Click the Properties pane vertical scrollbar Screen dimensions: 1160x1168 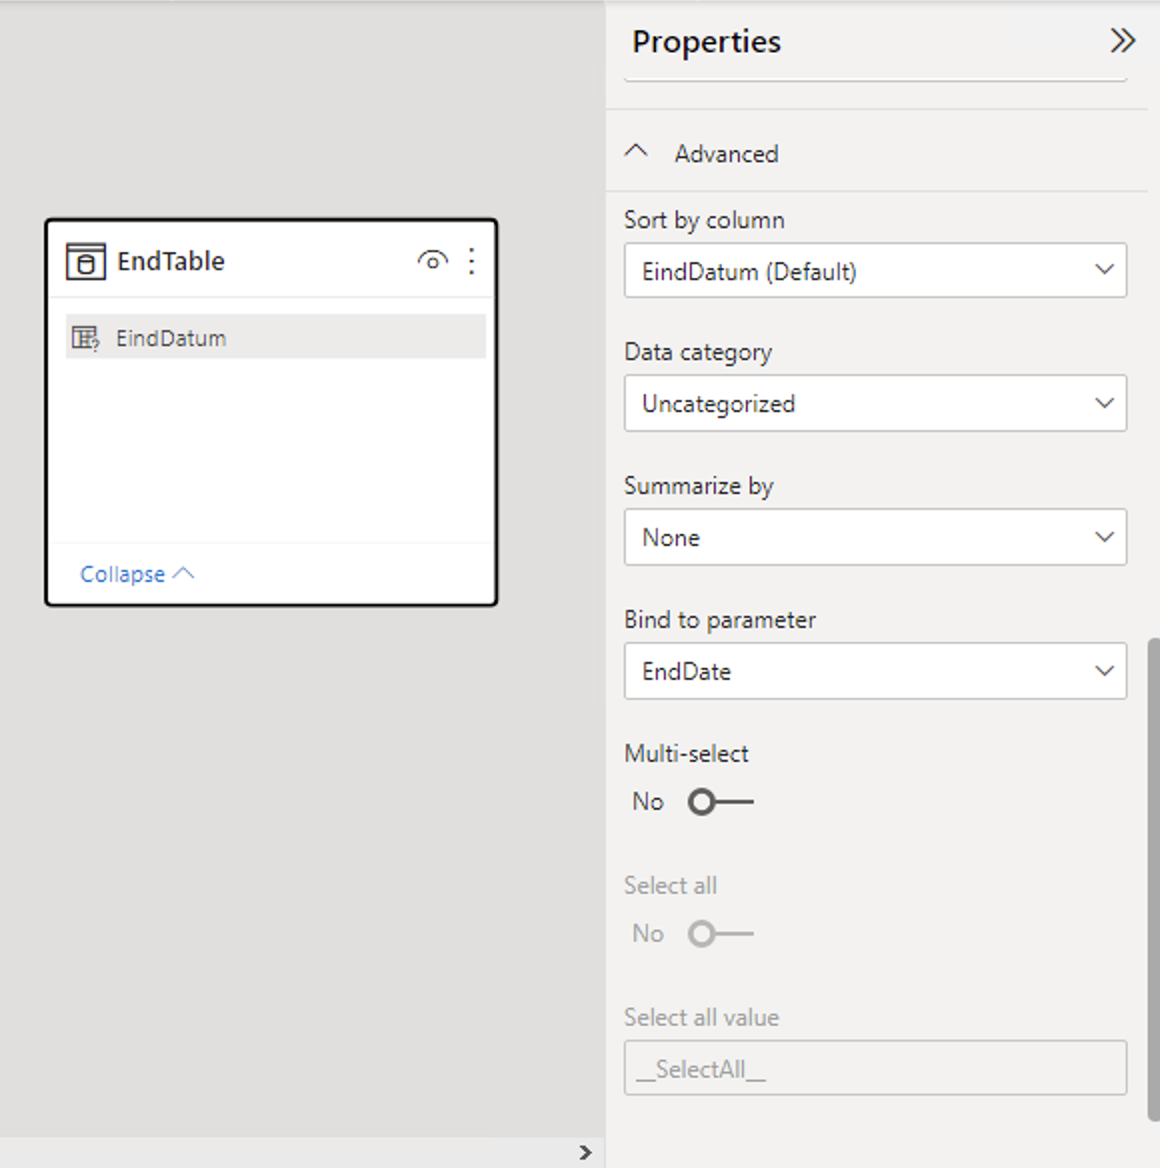click(1153, 879)
